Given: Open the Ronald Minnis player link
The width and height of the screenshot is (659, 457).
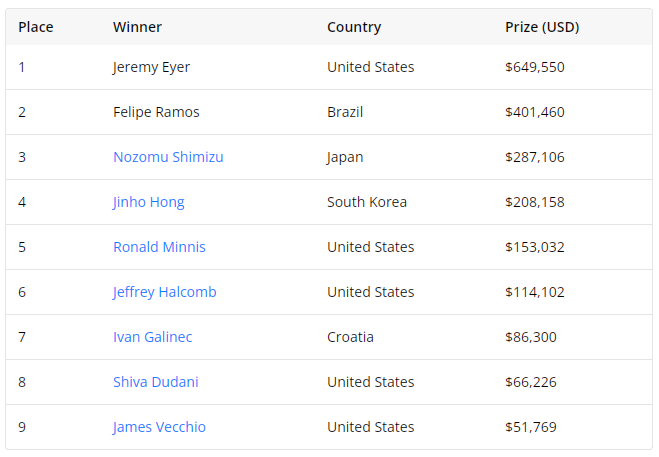Looking at the screenshot, I should click(x=159, y=247).
